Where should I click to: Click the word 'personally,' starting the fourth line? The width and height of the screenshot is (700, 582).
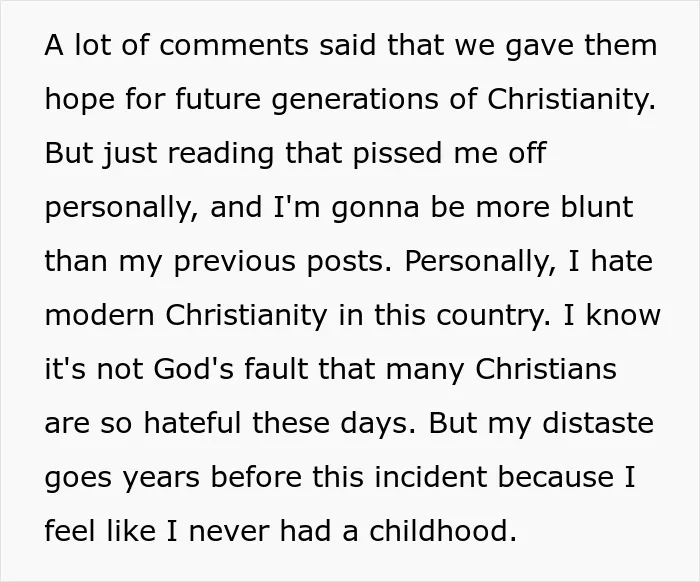[x=118, y=208]
